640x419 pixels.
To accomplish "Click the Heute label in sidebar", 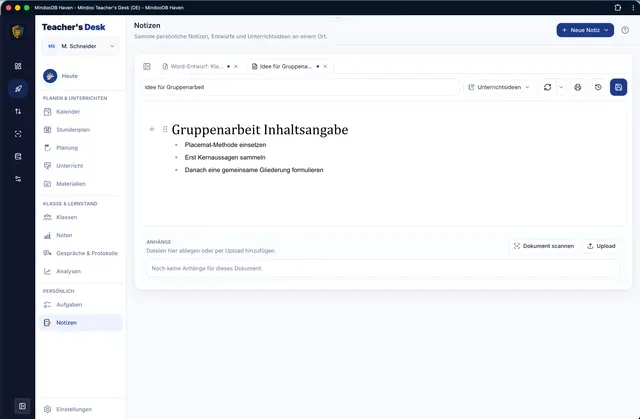I will (x=69, y=76).
